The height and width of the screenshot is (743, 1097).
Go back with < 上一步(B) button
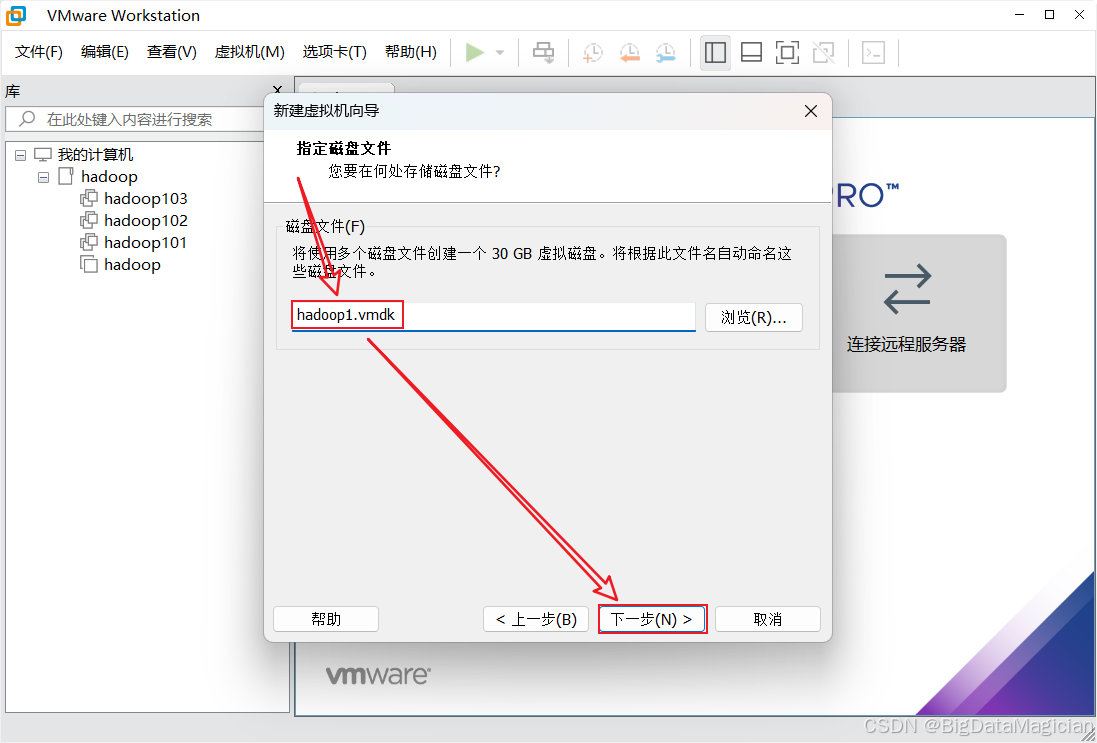(536, 619)
